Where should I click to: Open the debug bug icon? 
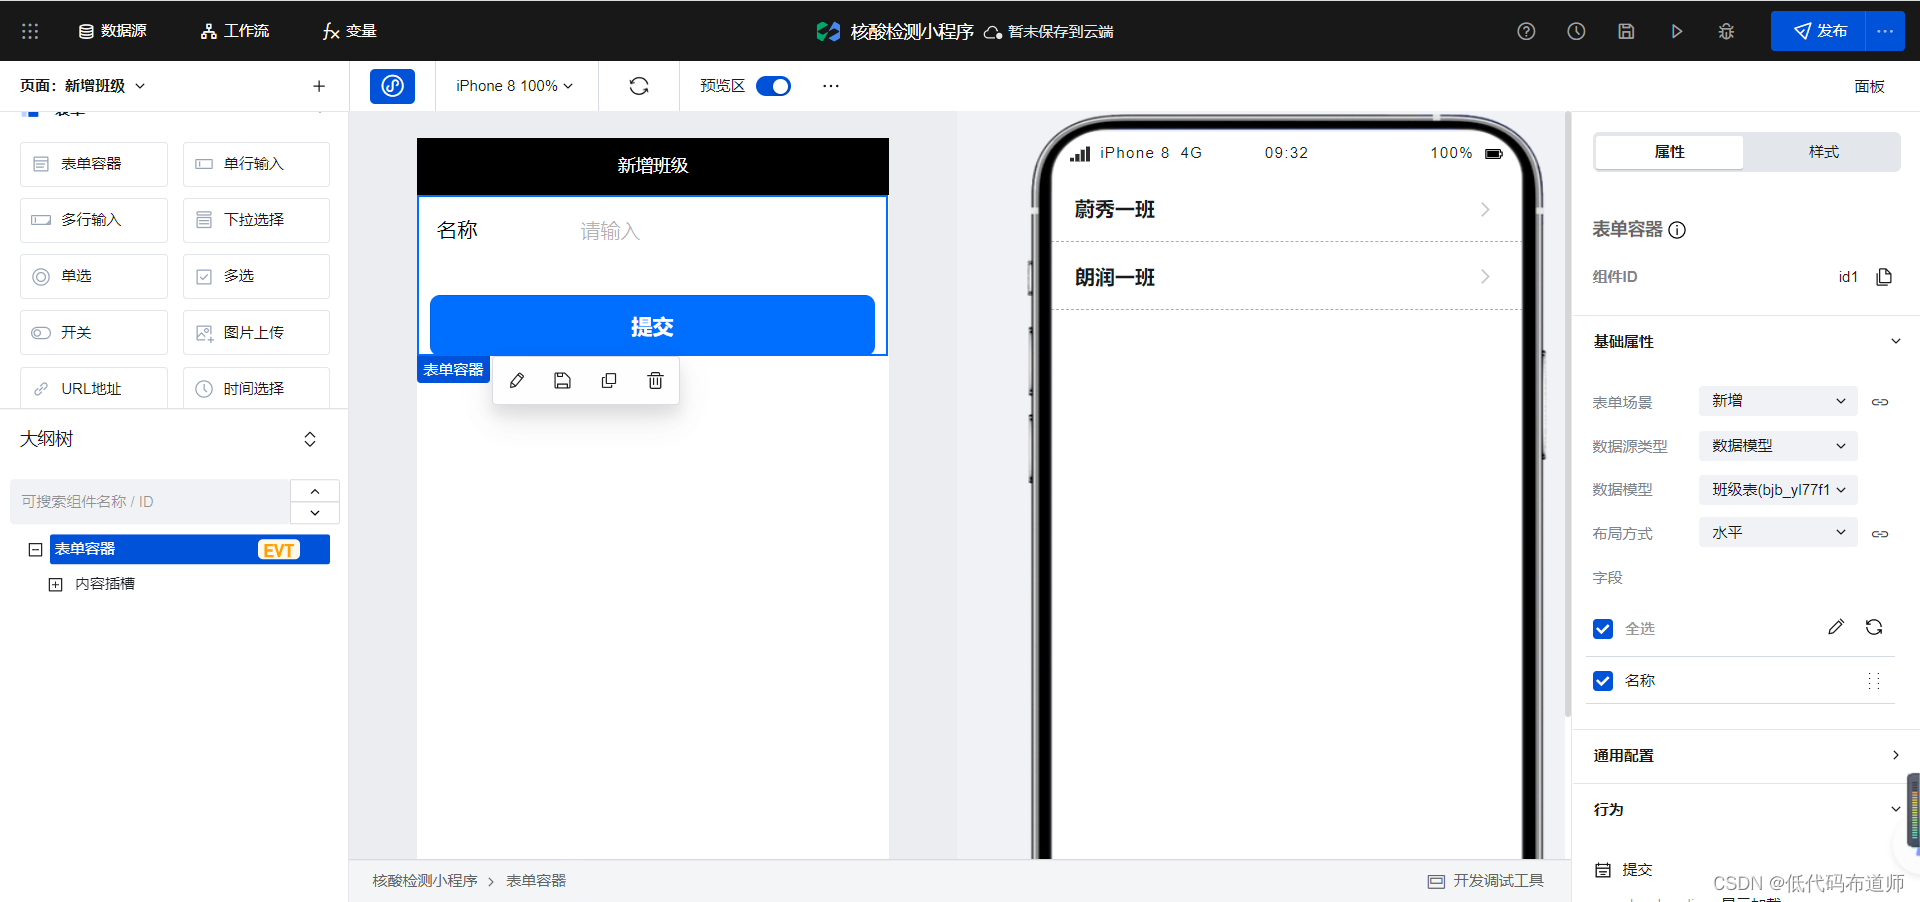click(1726, 31)
